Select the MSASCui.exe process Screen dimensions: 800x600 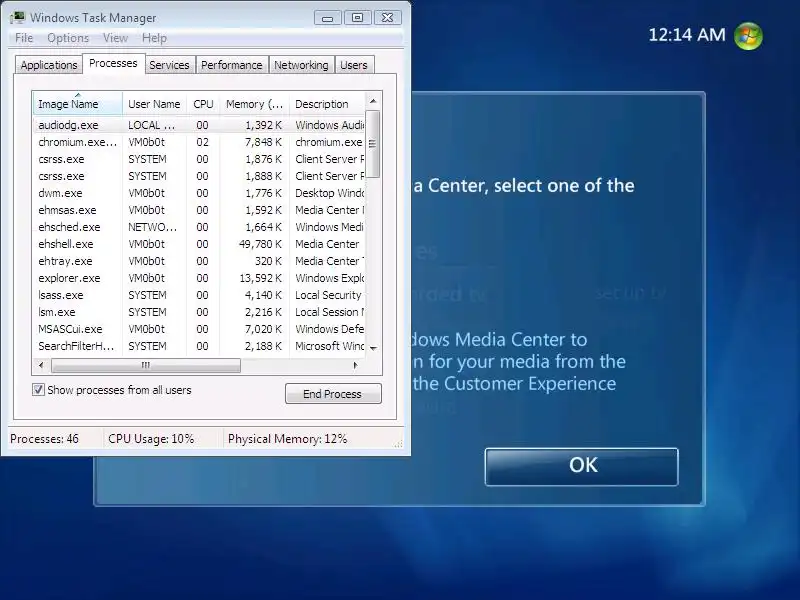point(199,329)
